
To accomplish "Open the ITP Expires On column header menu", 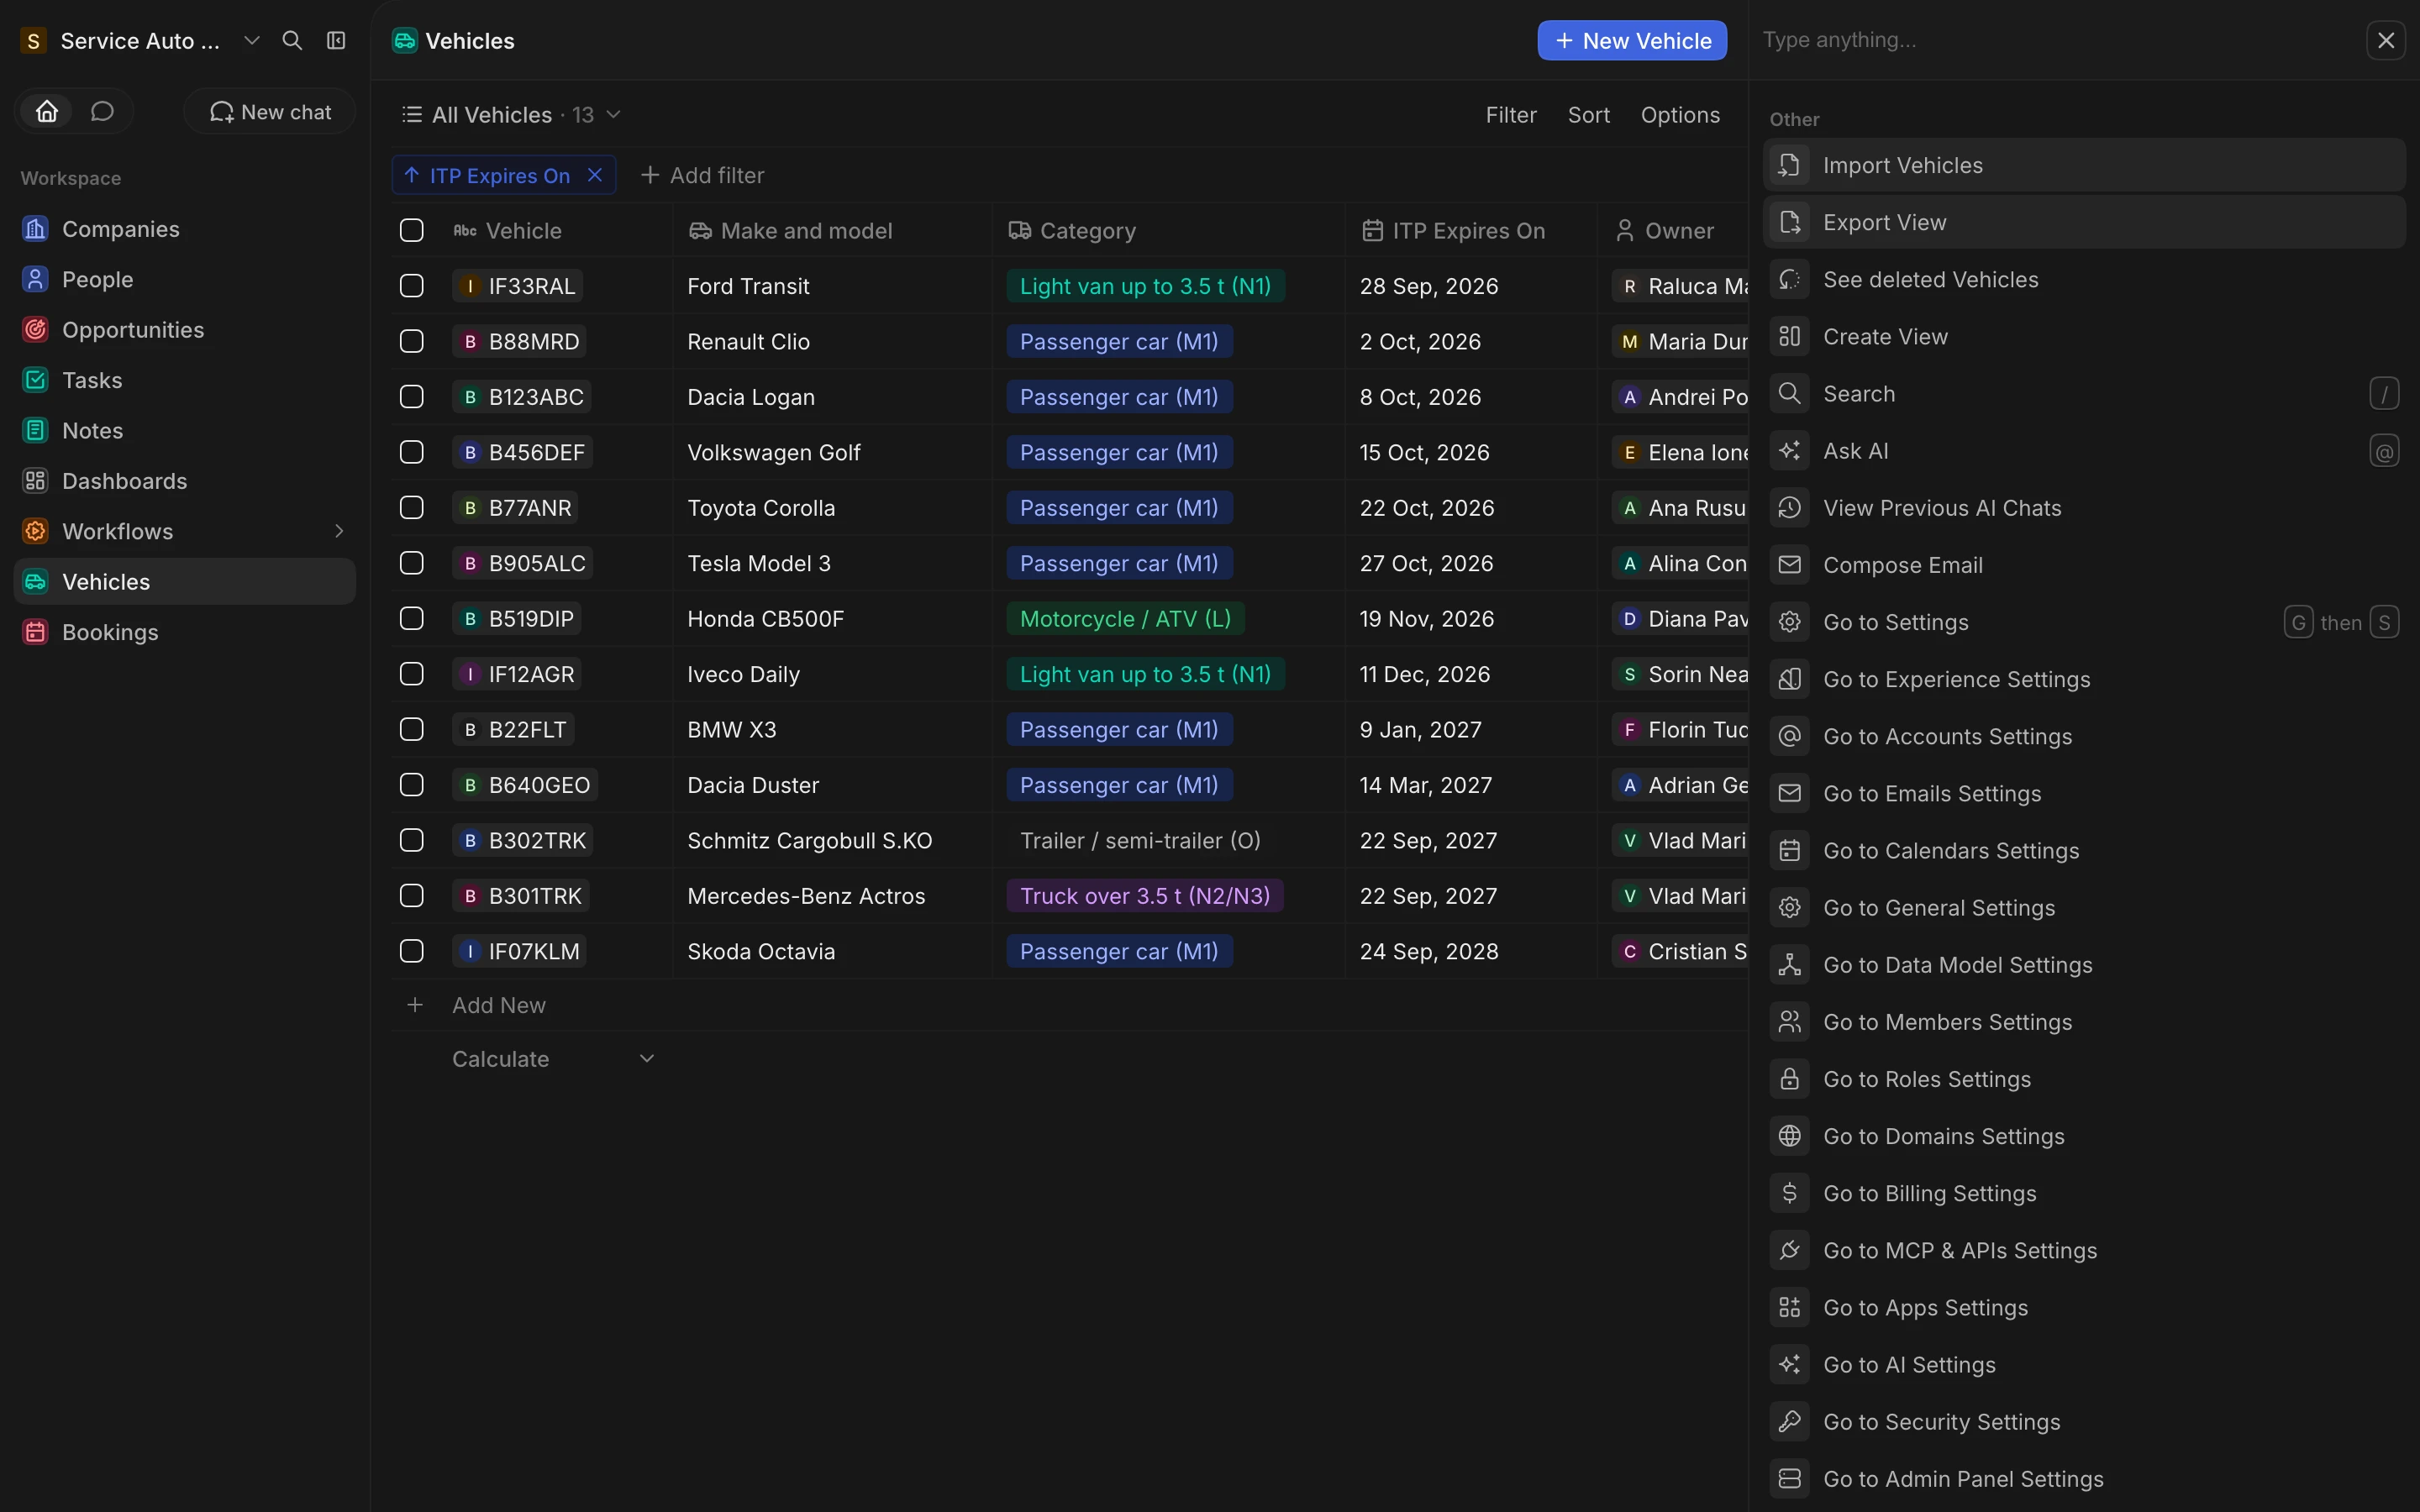I will (1470, 231).
